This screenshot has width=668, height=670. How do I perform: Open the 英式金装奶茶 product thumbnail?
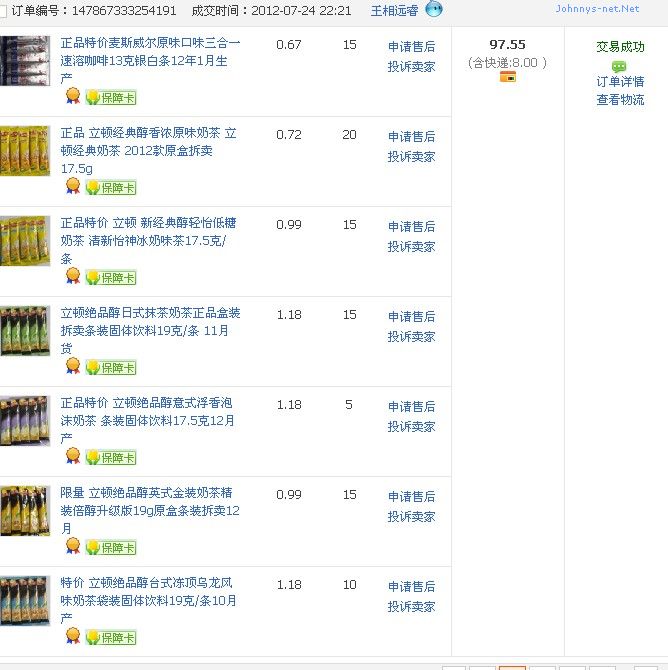pos(25,511)
